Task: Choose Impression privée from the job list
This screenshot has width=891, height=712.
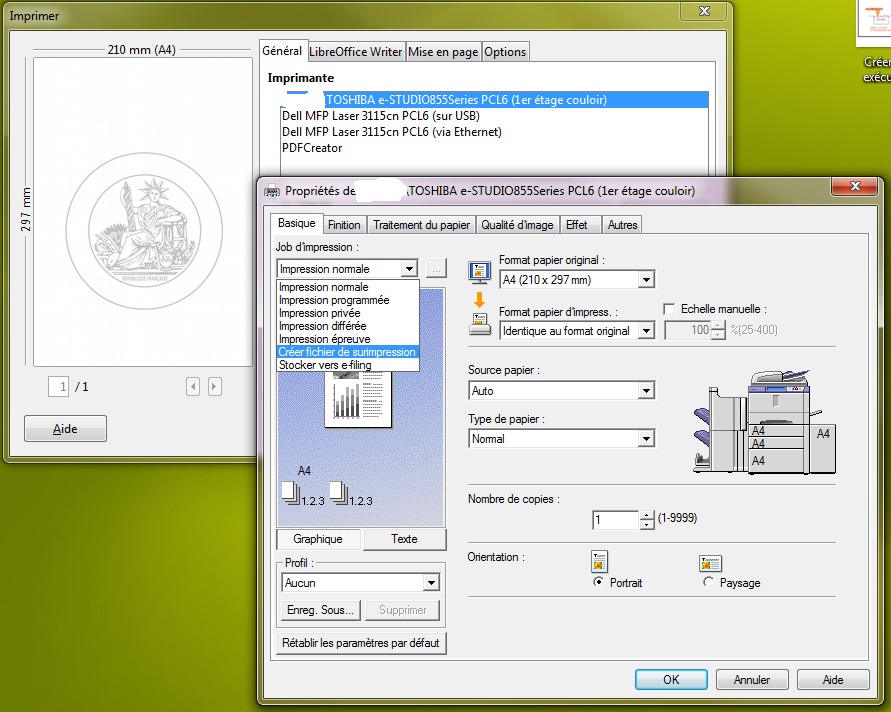Action: [x=318, y=313]
